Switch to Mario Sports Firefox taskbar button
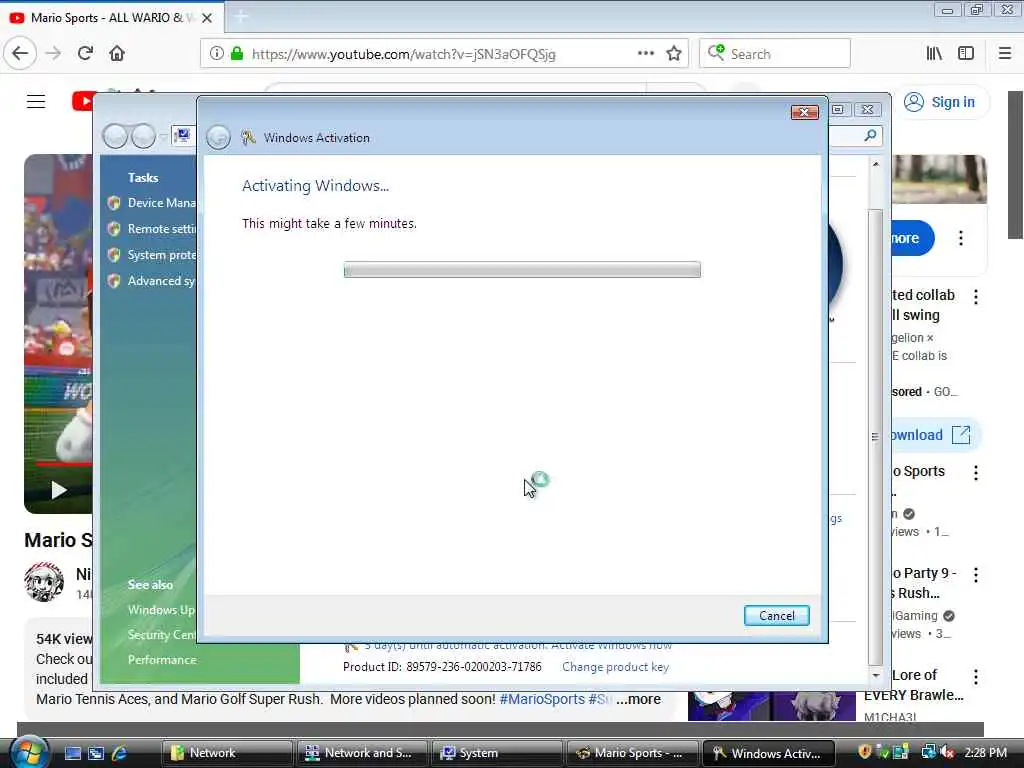 pyautogui.click(x=633, y=753)
